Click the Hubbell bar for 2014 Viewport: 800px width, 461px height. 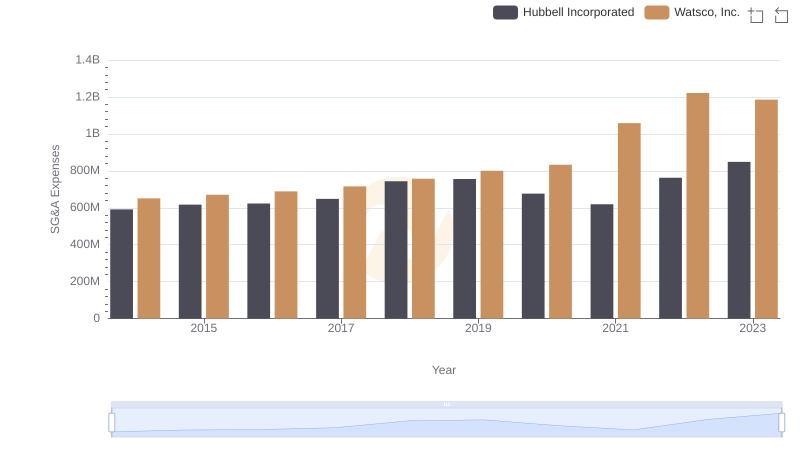(121, 264)
